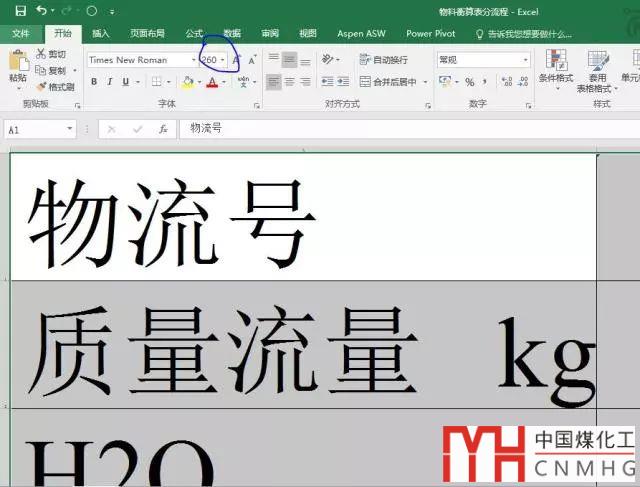Screen dimensions: 640x487
Task: Apply the yellow fill color
Action: (188, 82)
